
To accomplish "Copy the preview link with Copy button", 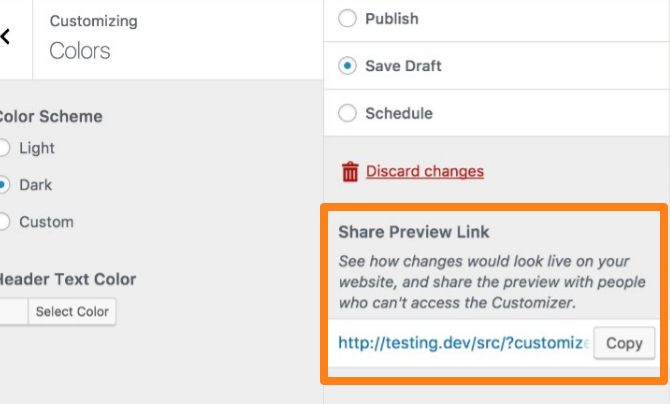I will tap(624, 343).
